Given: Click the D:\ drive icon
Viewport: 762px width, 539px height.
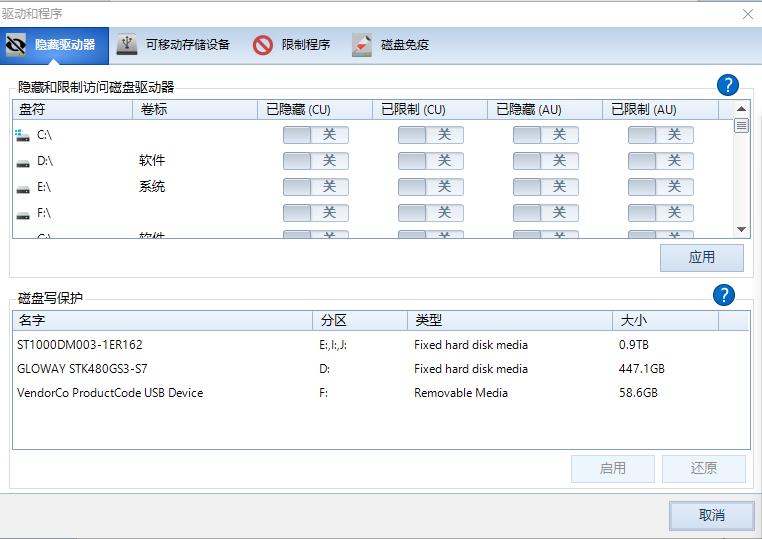Looking at the screenshot, I should pos(23,163).
